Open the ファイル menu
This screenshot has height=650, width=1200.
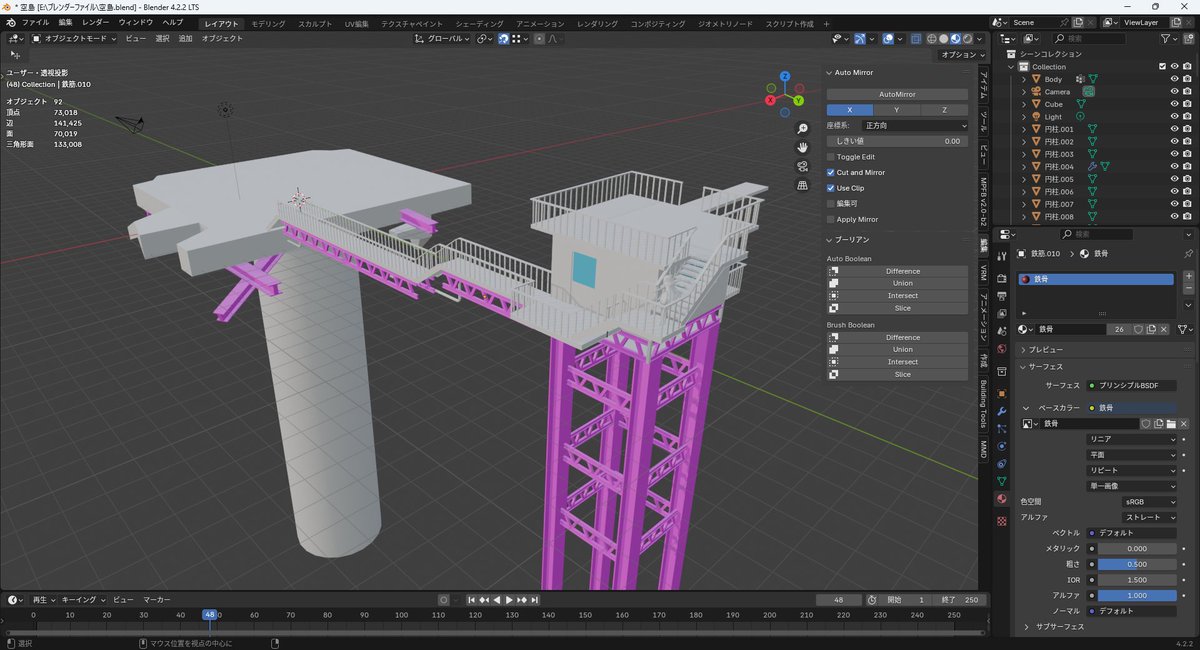35,22
